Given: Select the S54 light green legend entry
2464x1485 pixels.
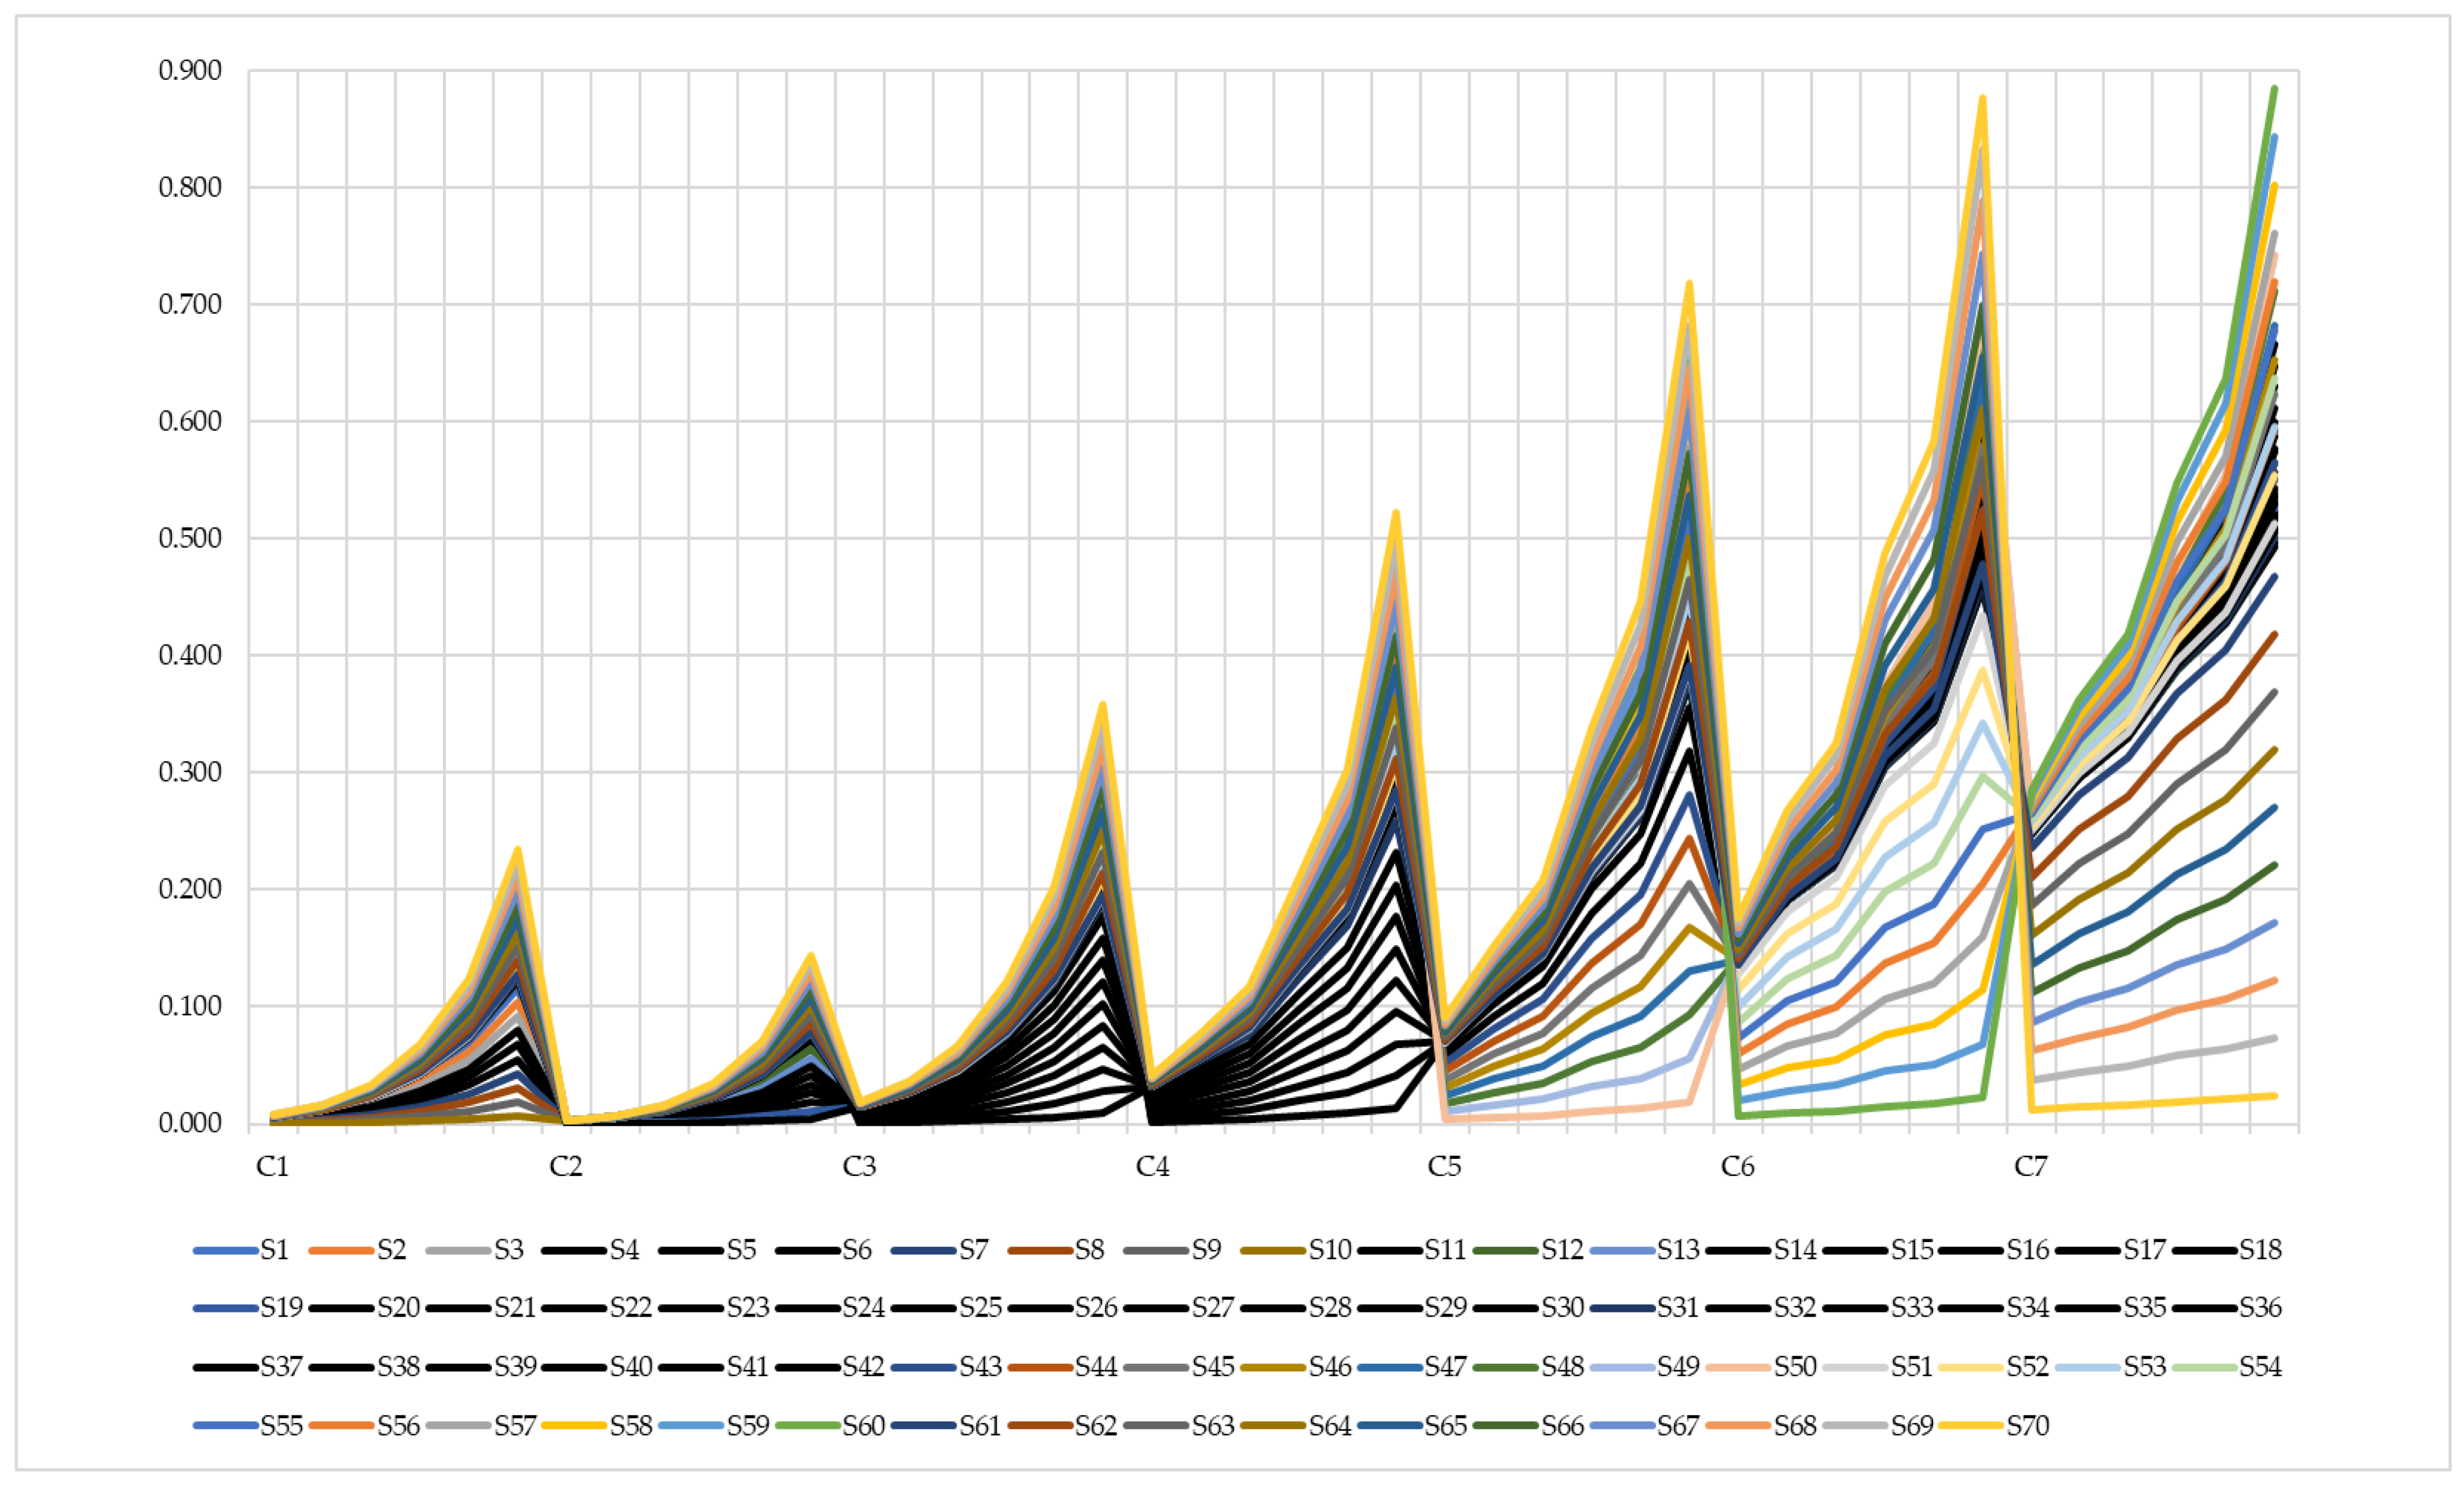Looking at the screenshot, I should pyautogui.click(x=2260, y=1367).
